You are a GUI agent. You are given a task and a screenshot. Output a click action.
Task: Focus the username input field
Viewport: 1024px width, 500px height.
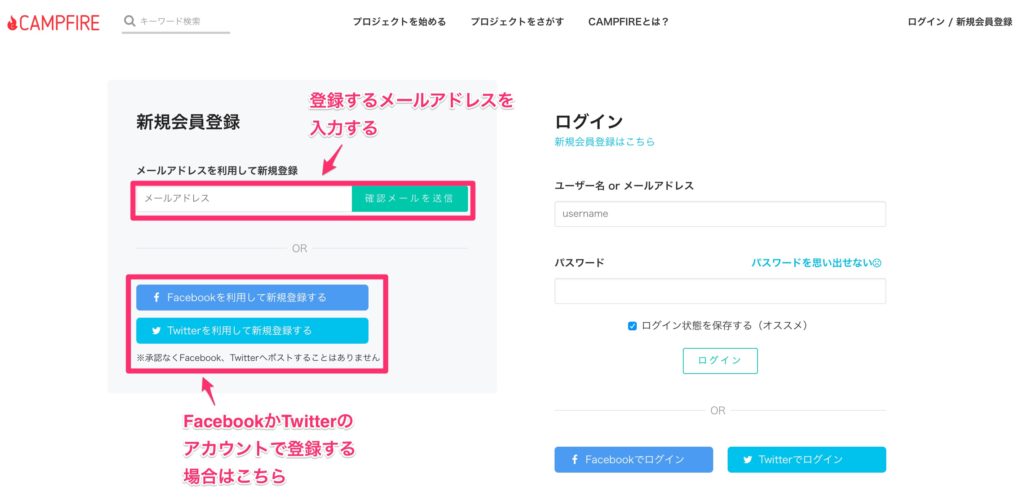click(x=720, y=213)
